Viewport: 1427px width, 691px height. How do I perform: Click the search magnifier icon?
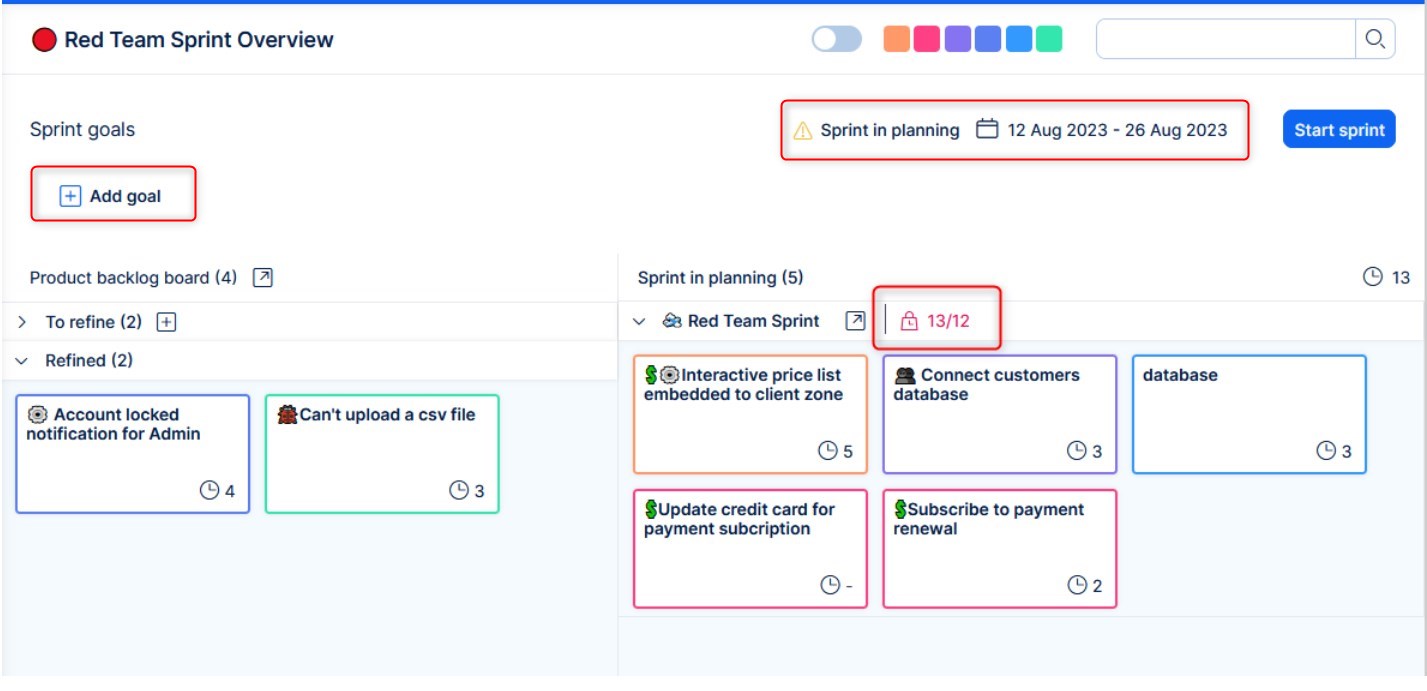pos(1375,39)
